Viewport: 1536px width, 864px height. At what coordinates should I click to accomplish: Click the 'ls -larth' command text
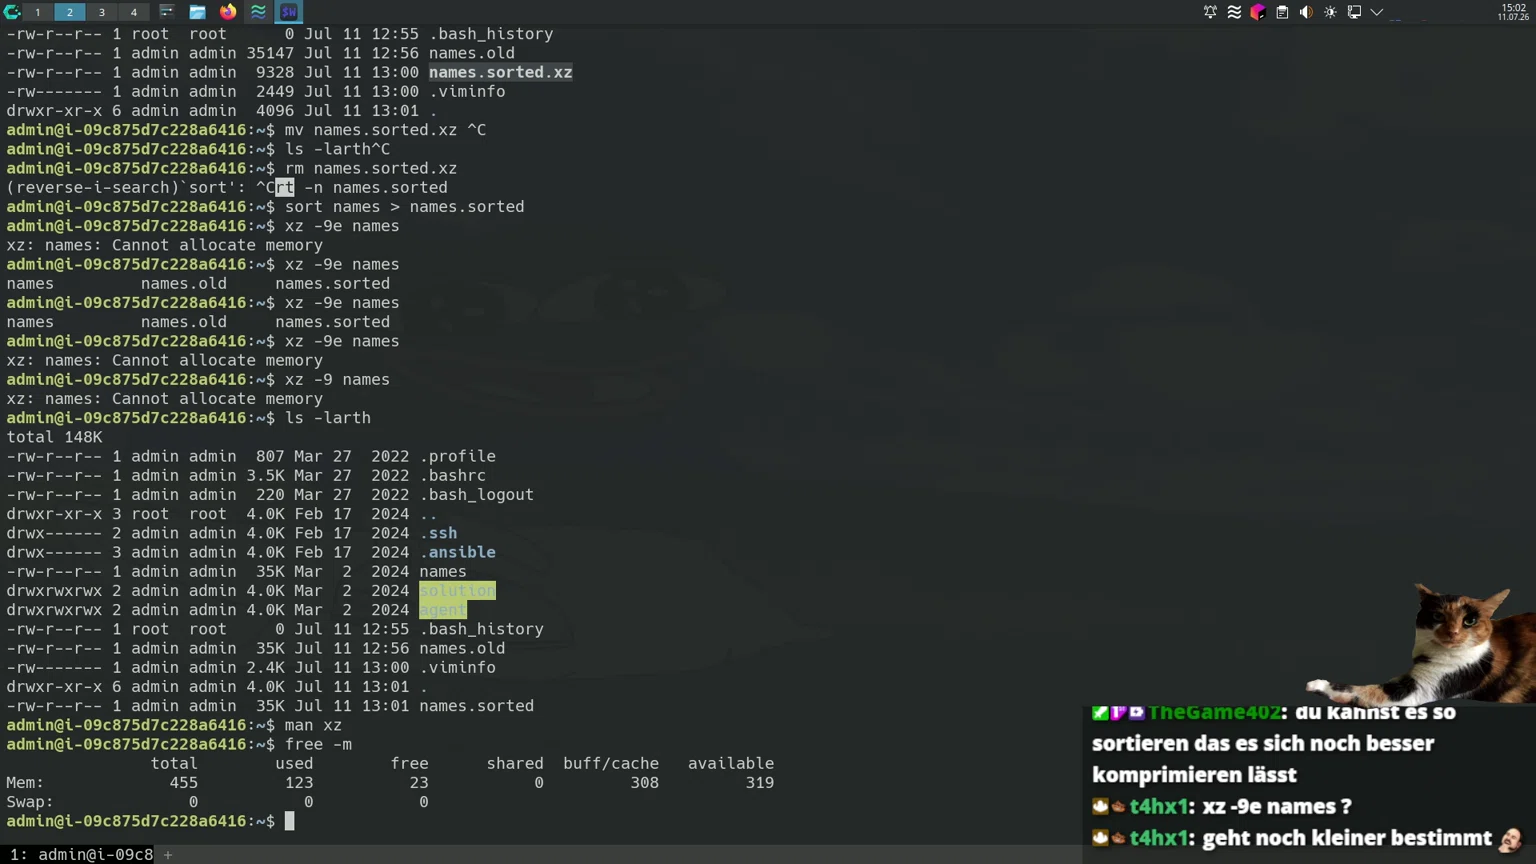(328, 418)
